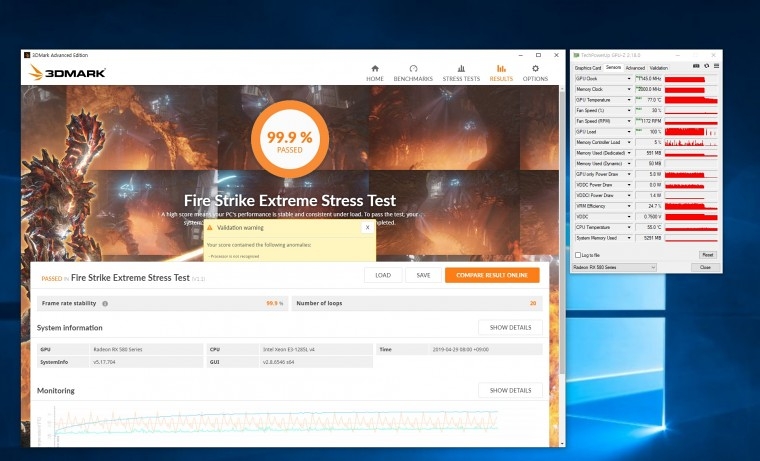Click the 3DMark window vertical scrollbar

pos(562,233)
